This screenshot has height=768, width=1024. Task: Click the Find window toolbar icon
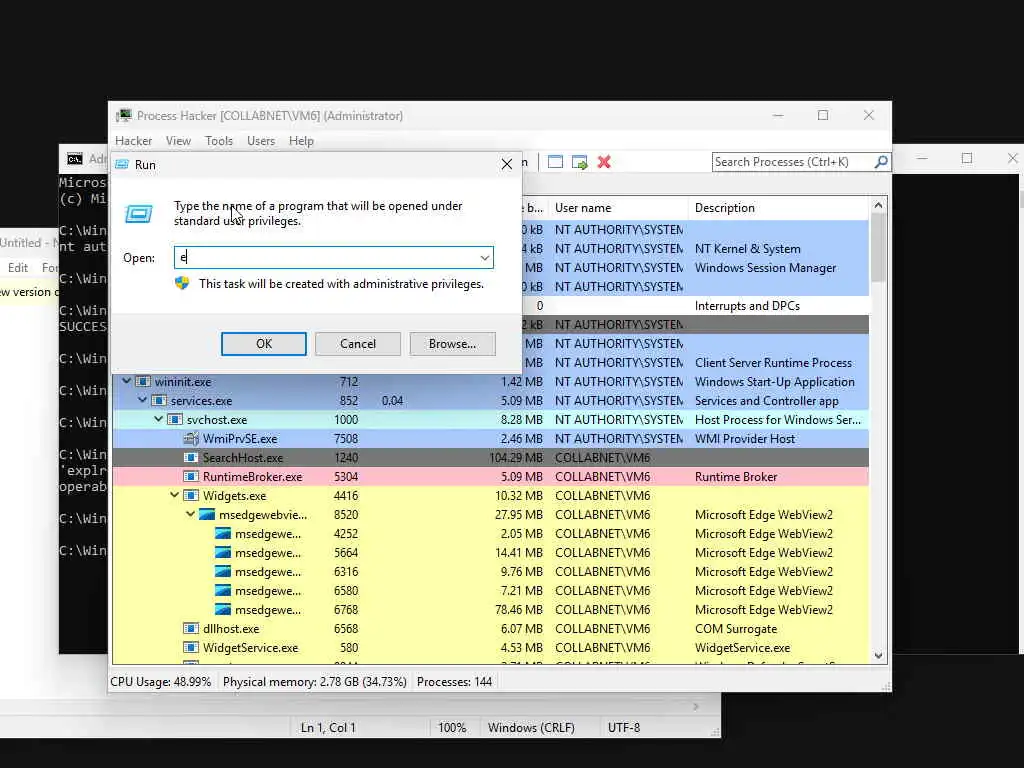pyautogui.click(x=555, y=162)
